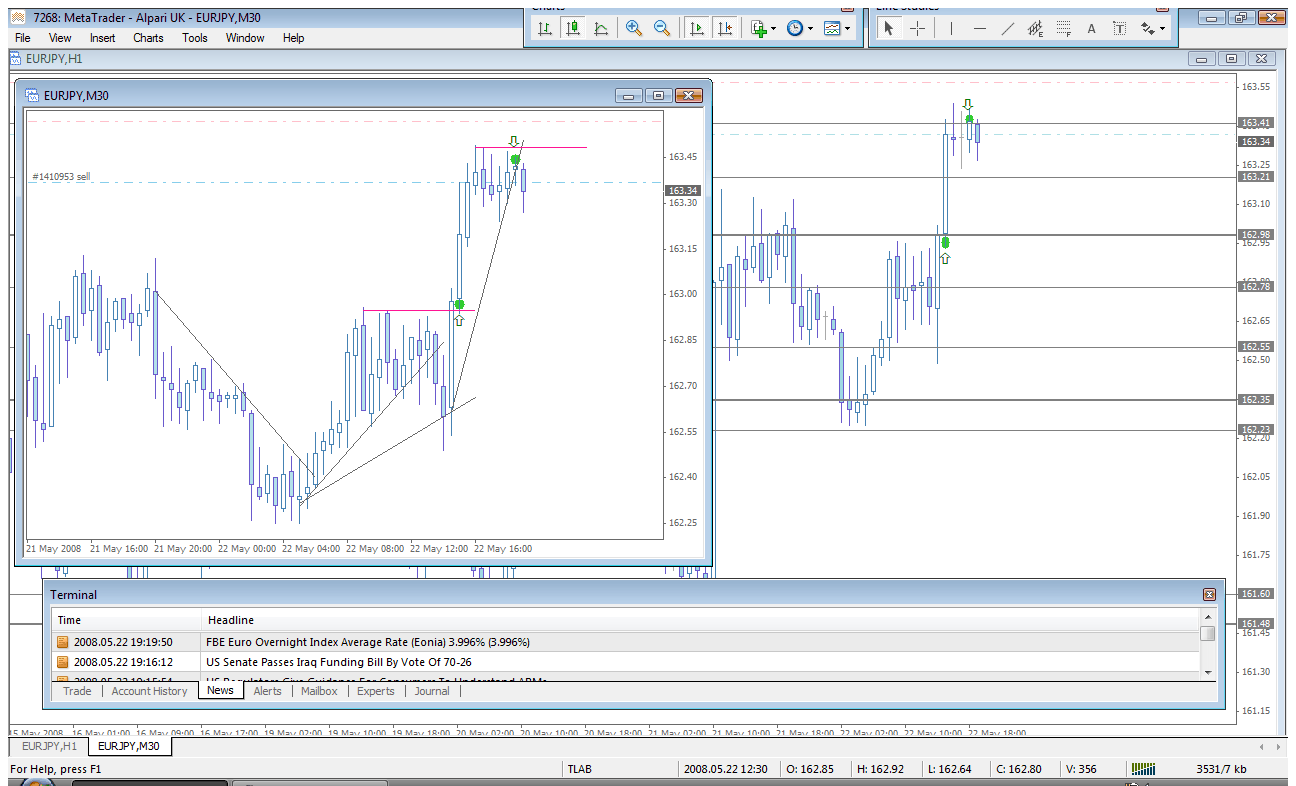Click EURJPY,H1 window title icon
1296x786 pixels.
click(16, 59)
